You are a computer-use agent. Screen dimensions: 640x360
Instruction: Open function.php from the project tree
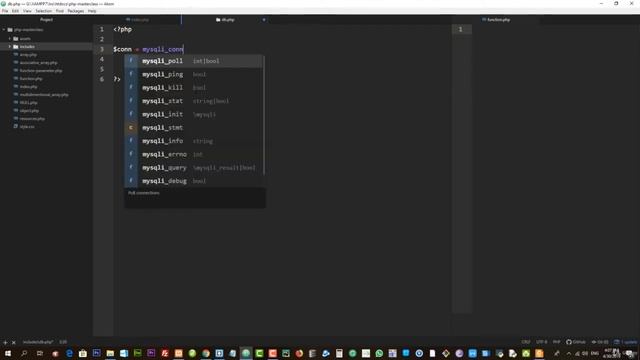[x=31, y=79]
